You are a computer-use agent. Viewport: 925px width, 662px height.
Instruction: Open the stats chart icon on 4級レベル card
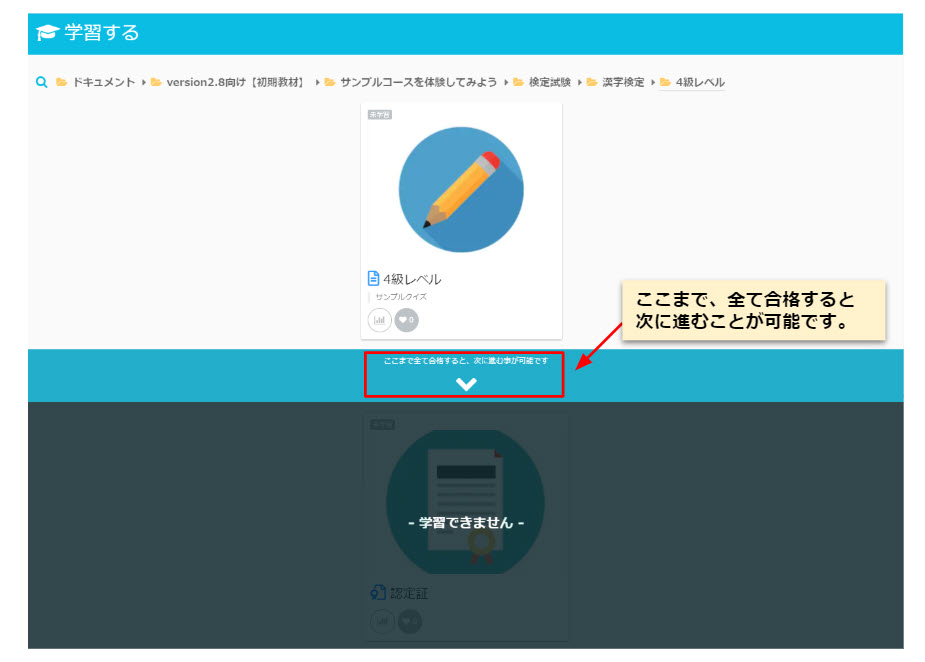pos(380,320)
